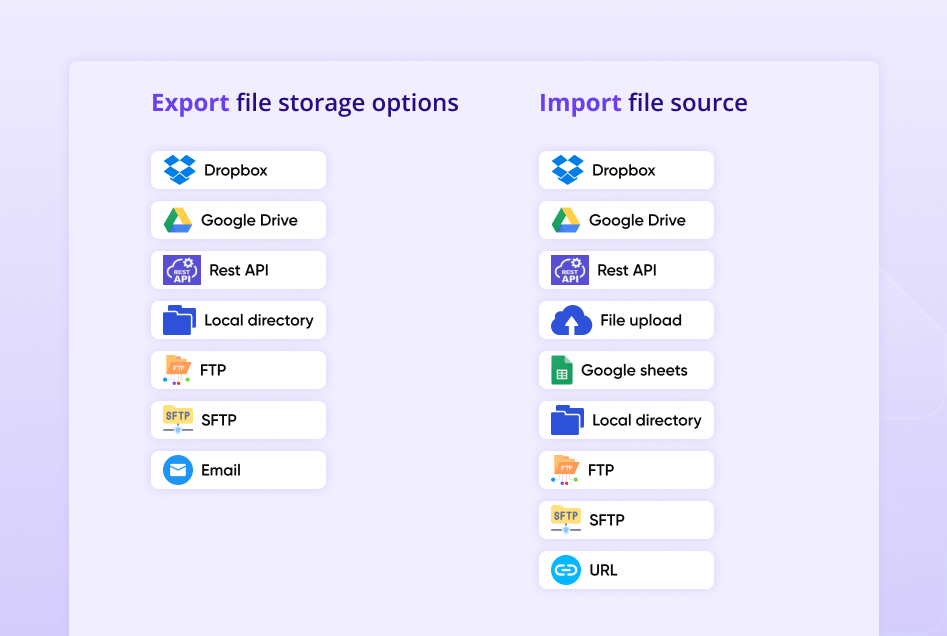Select Google Drive as export storage
The image size is (947, 636).
[x=238, y=219]
